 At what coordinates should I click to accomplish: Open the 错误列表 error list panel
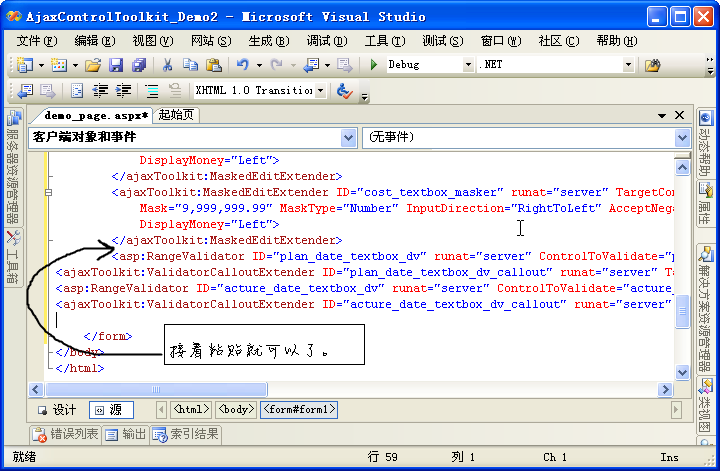click(x=66, y=435)
